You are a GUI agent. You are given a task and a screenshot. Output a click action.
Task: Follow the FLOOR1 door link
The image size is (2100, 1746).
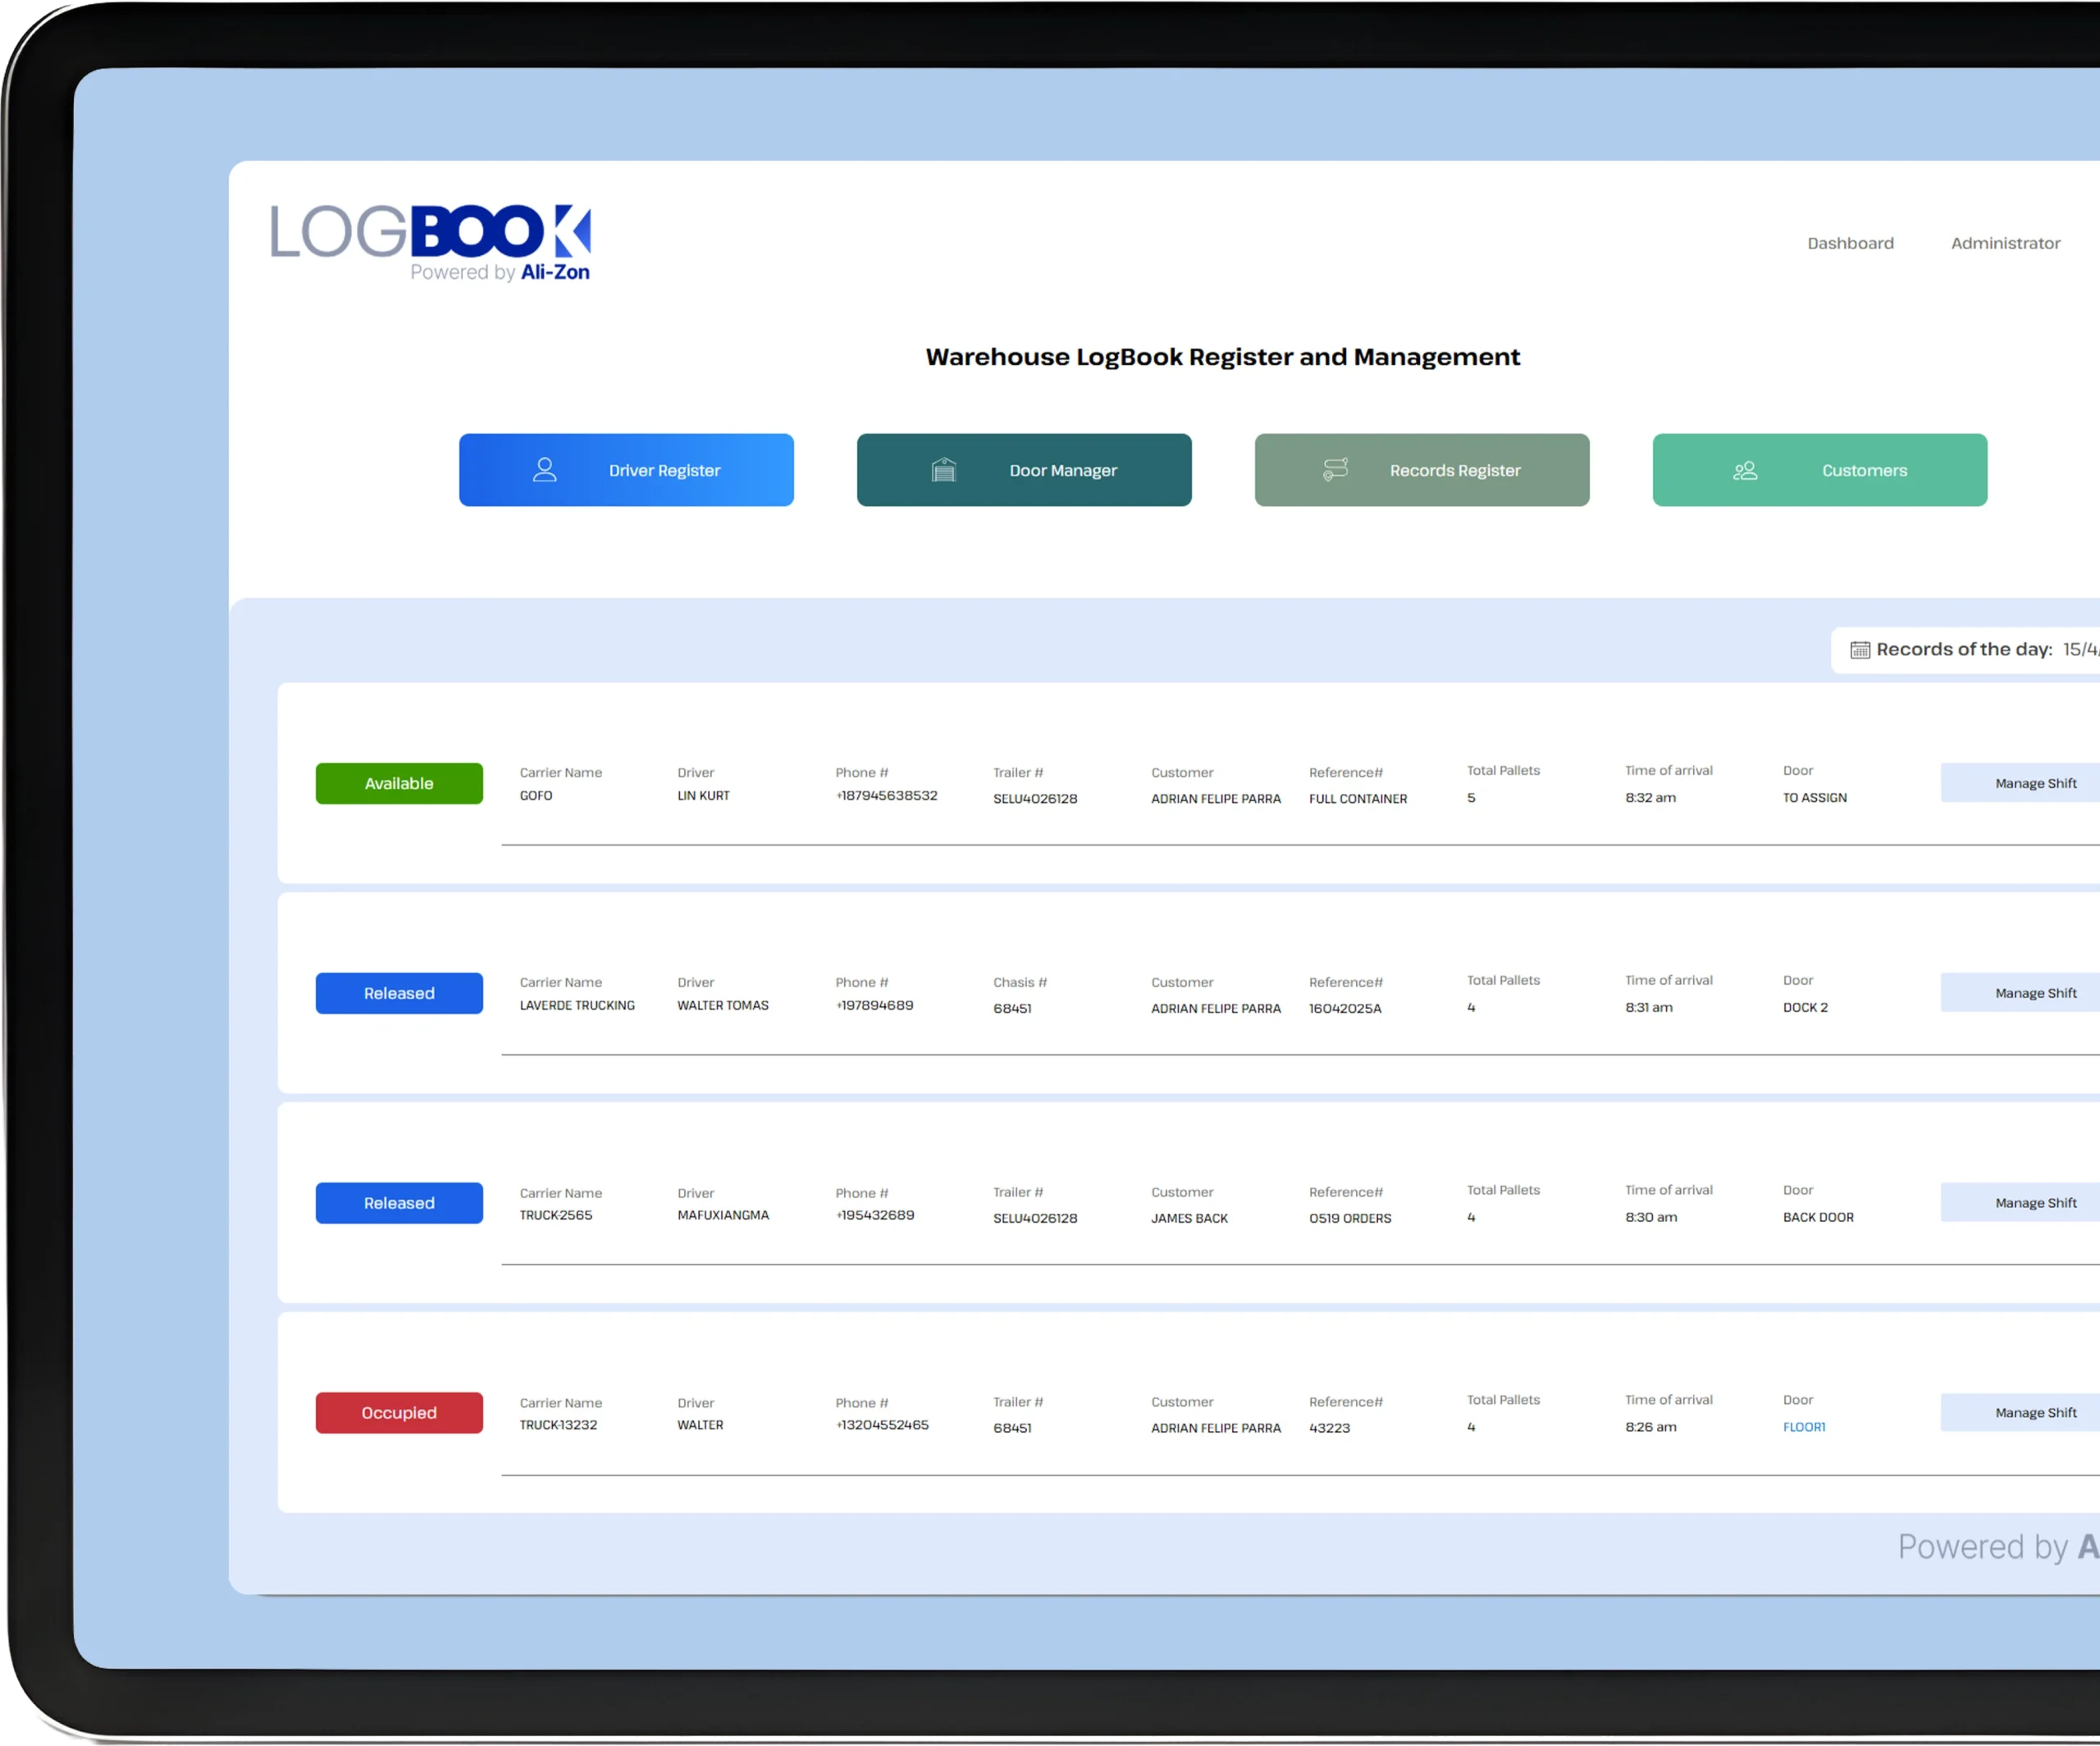tap(1803, 1427)
